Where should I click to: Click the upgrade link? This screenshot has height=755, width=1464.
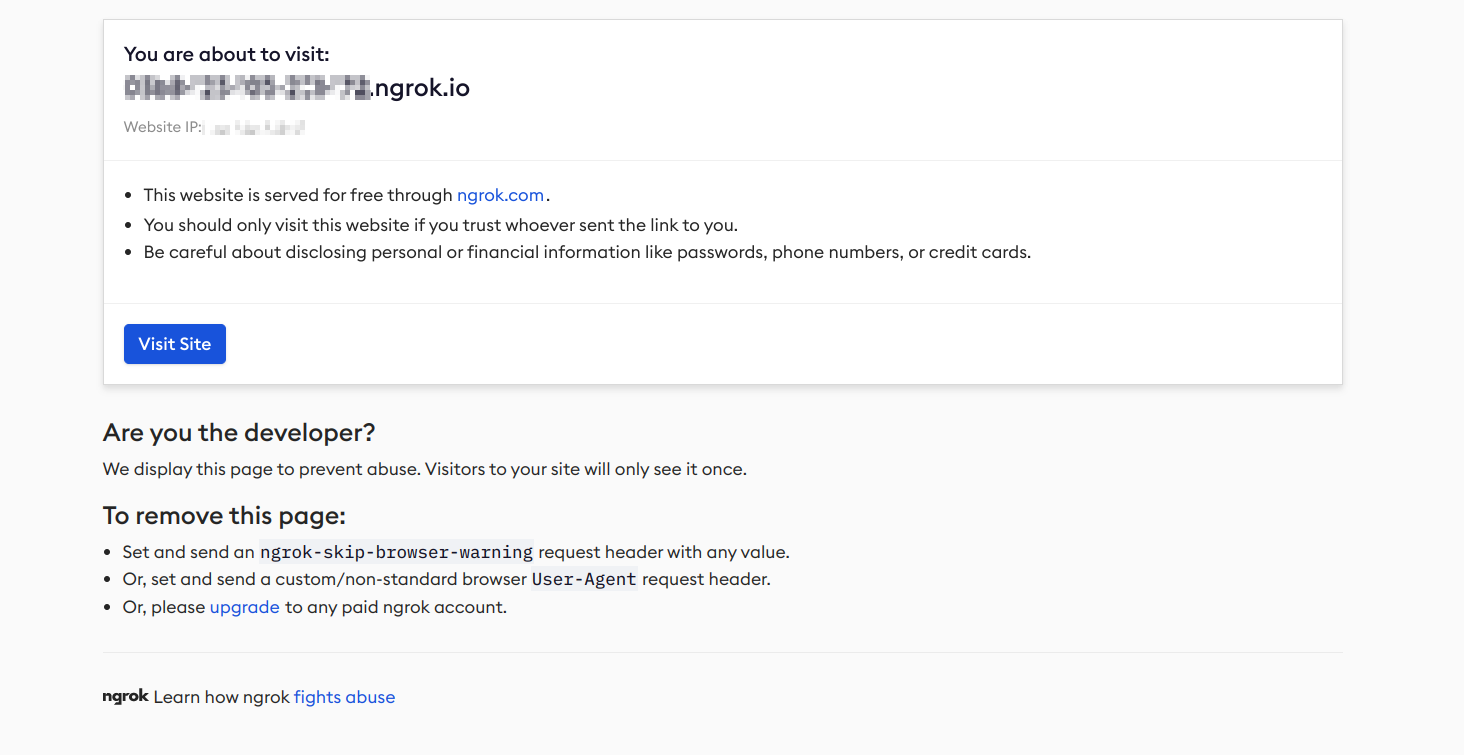[x=244, y=607]
